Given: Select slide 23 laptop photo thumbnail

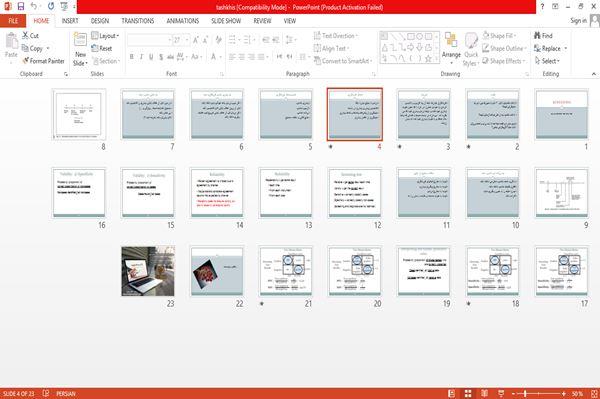Looking at the screenshot, I should click(x=148, y=271).
